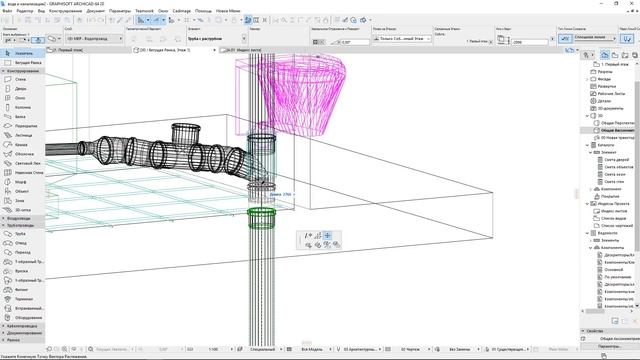Open the Параметры menu
640x360 pixels.
click(x=120, y=11)
